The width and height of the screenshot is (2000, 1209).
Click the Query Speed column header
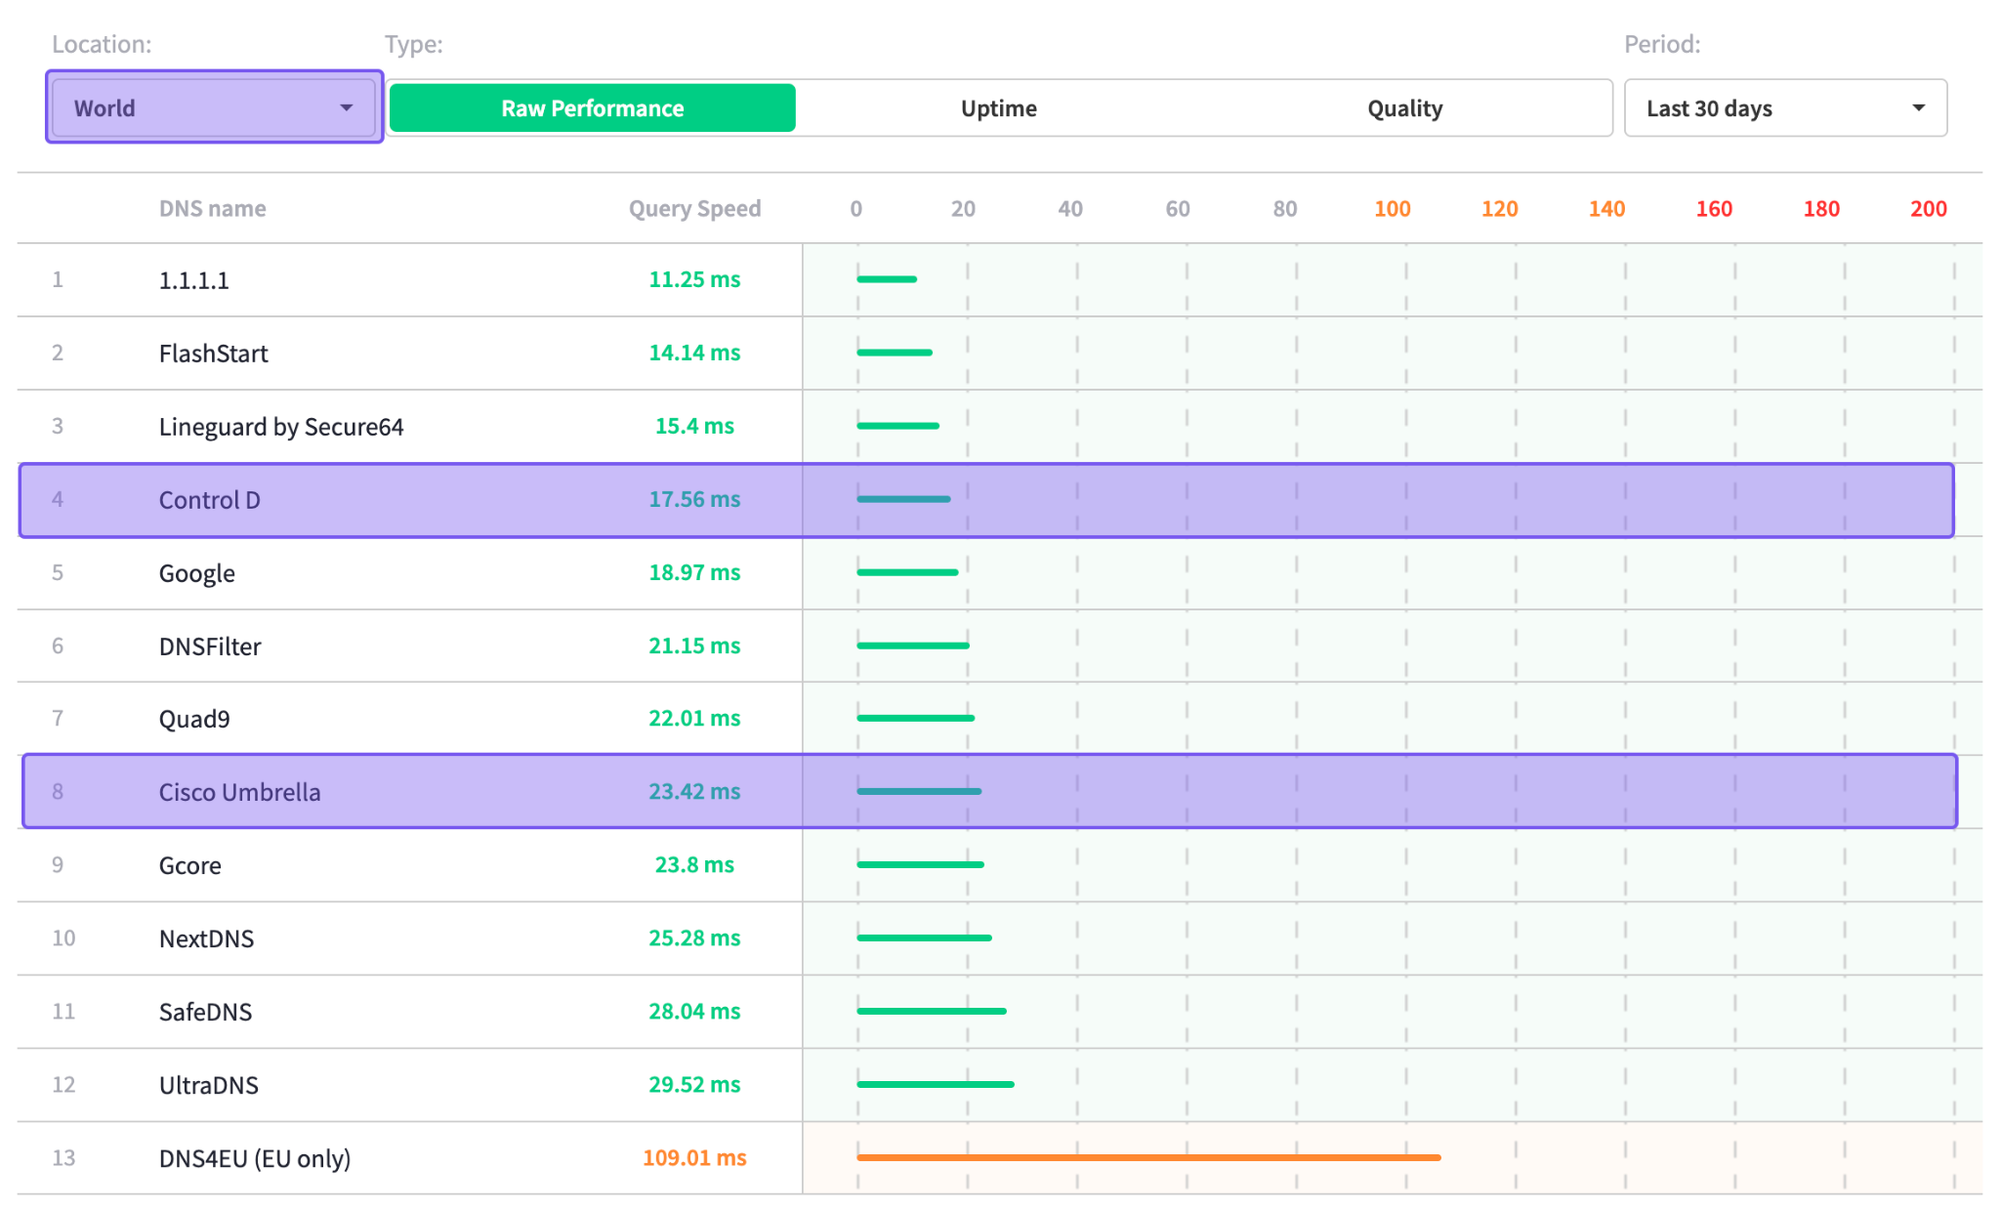[x=694, y=208]
